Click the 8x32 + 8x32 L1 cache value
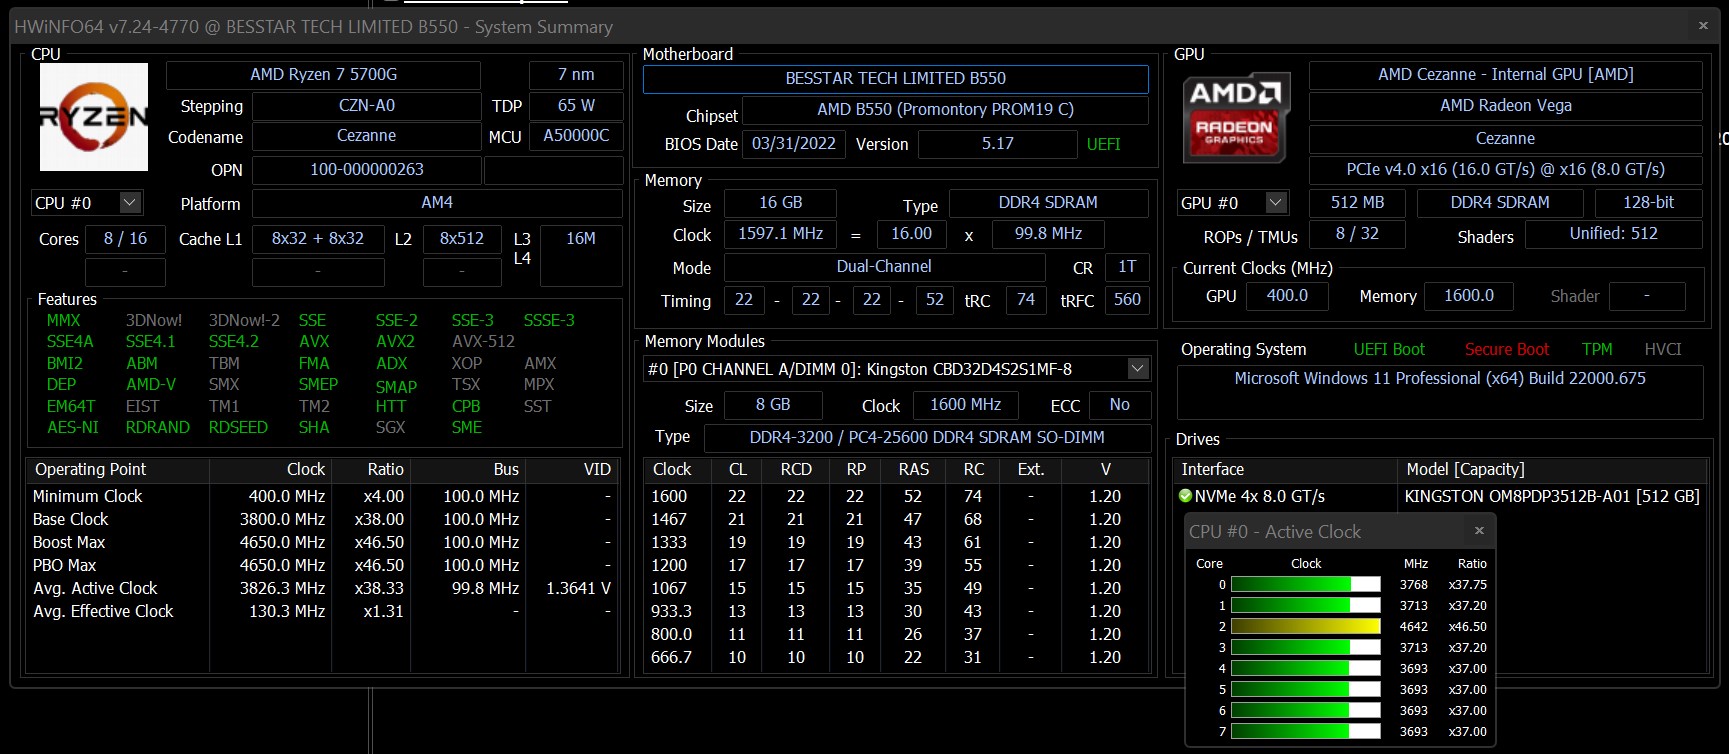The image size is (1729, 754). (x=318, y=239)
